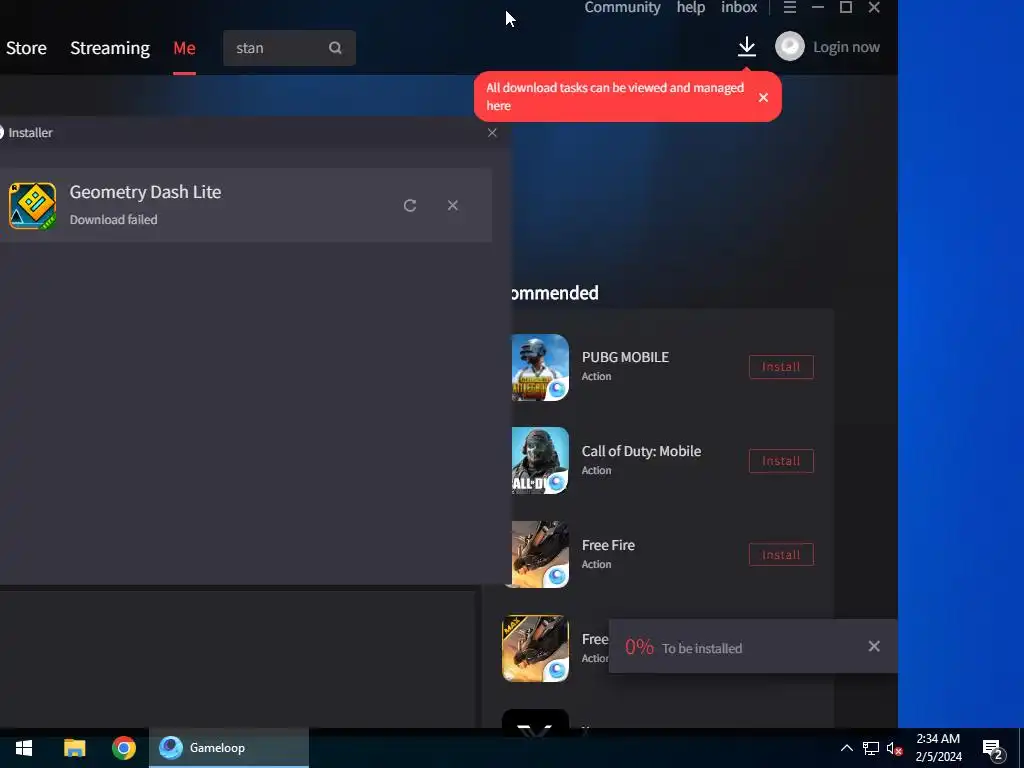Click the Free Fire MAX game thumbnail
The height and width of the screenshot is (768, 1024).
tap(536, 648)
